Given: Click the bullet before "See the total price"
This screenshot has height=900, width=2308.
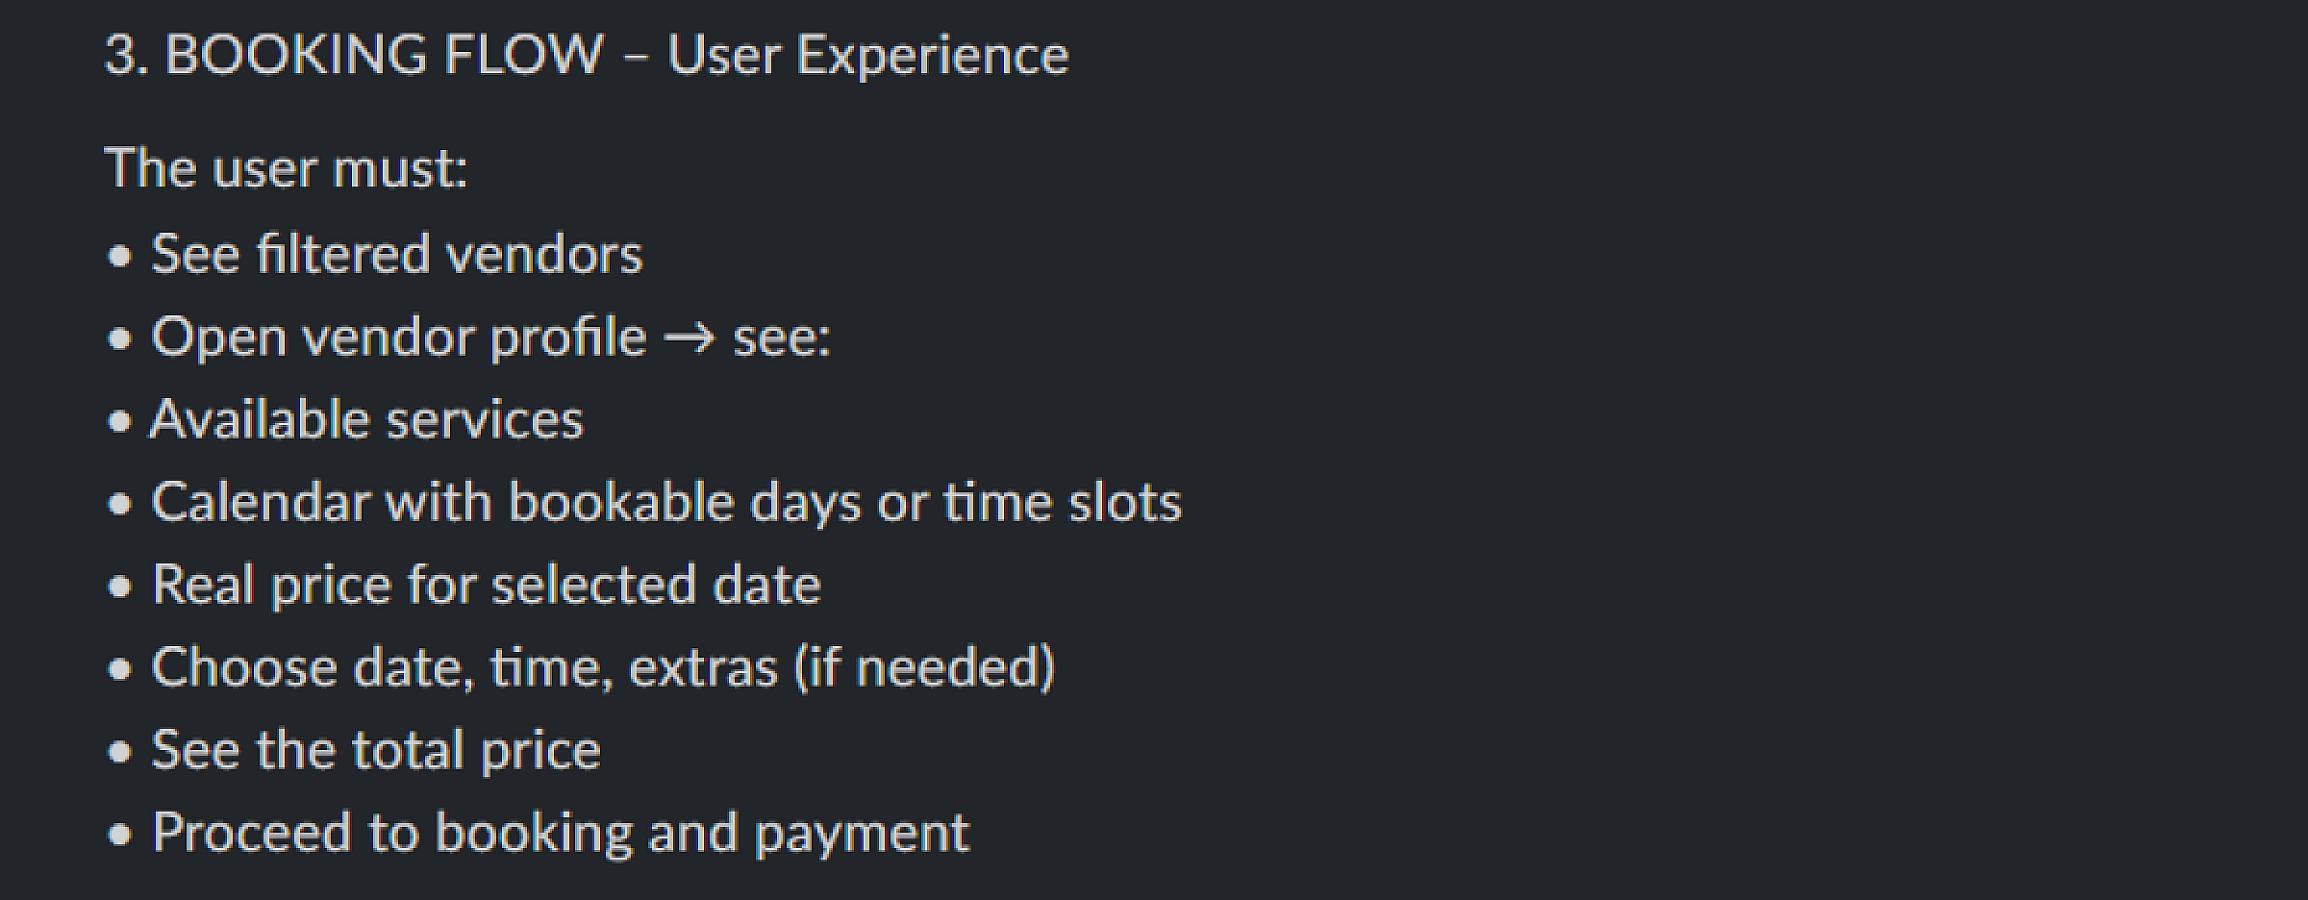Looking at the screenshot, I should click(120, 752).
